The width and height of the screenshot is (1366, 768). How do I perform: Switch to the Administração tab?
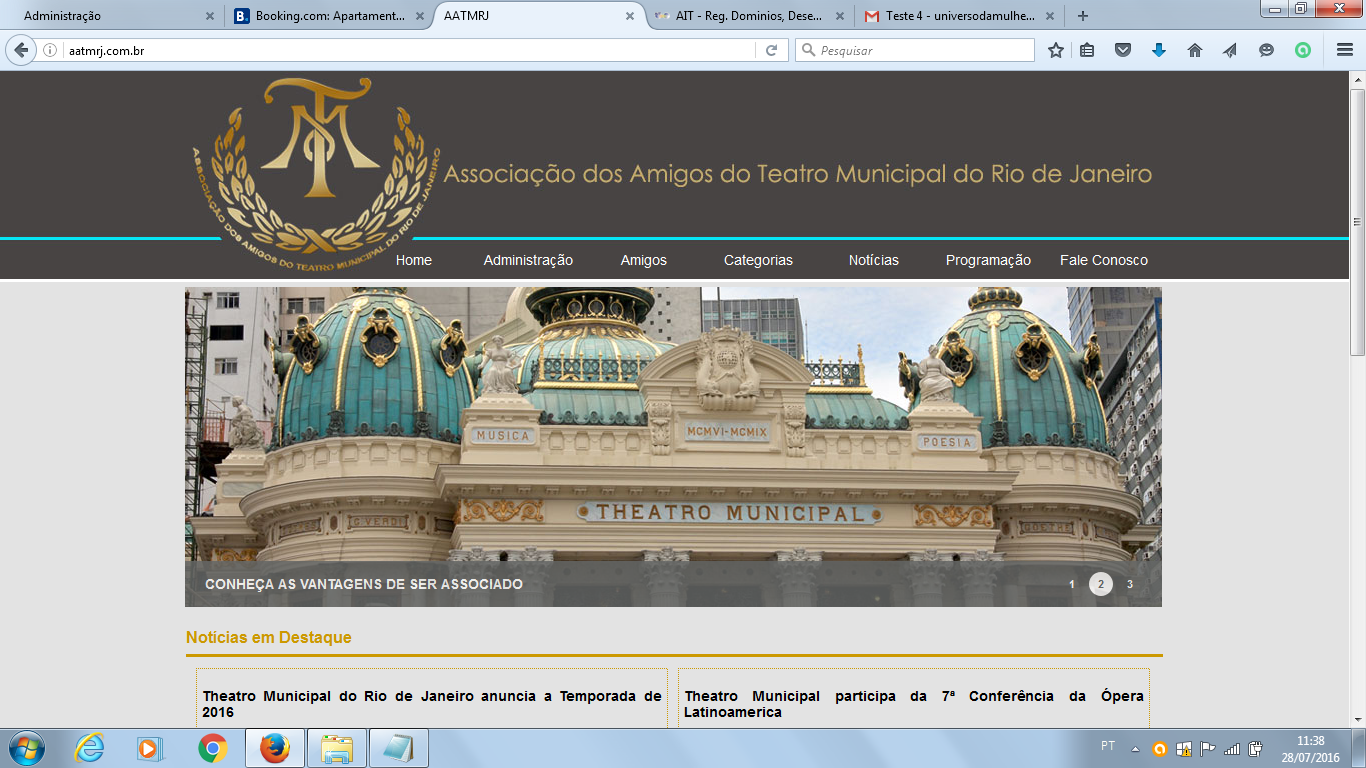(110, 16)
